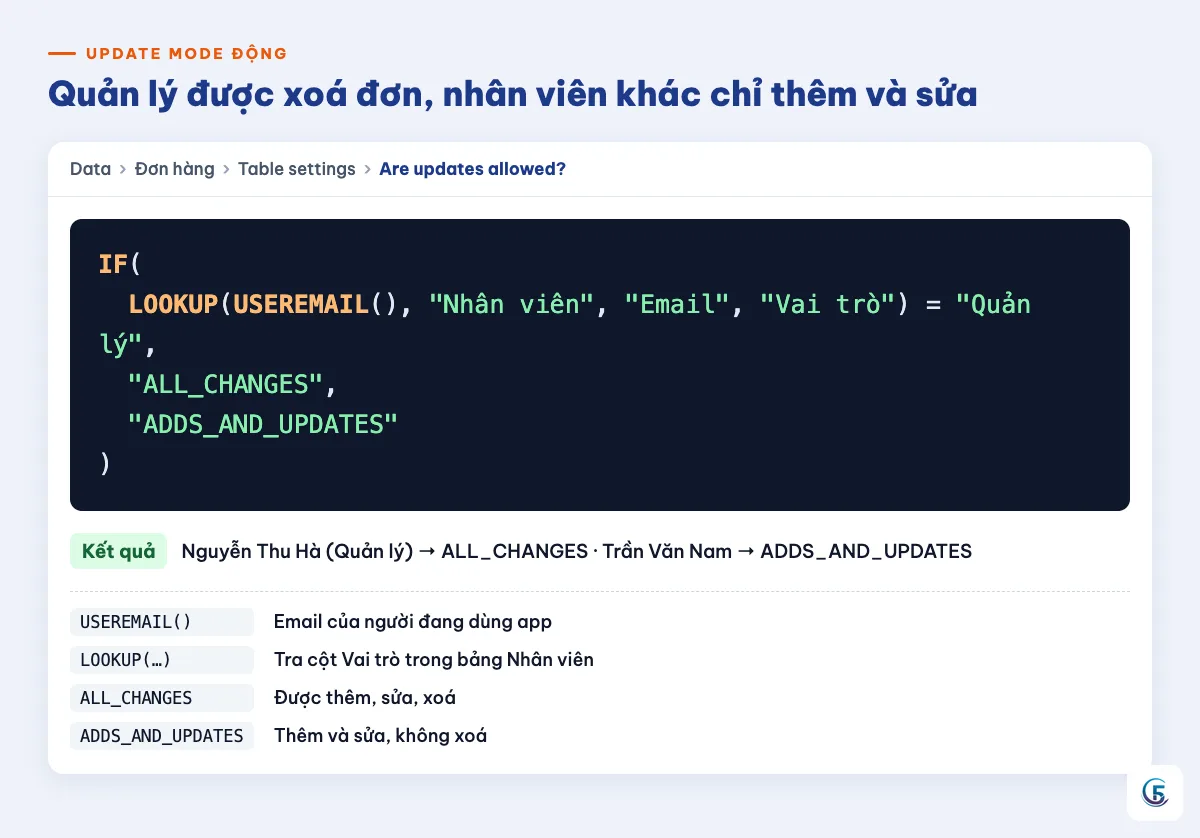Click the logo icon in bottom-right corner
Image resolution: width=1200 pixels, height=838 pixels.
(1155, 793)
